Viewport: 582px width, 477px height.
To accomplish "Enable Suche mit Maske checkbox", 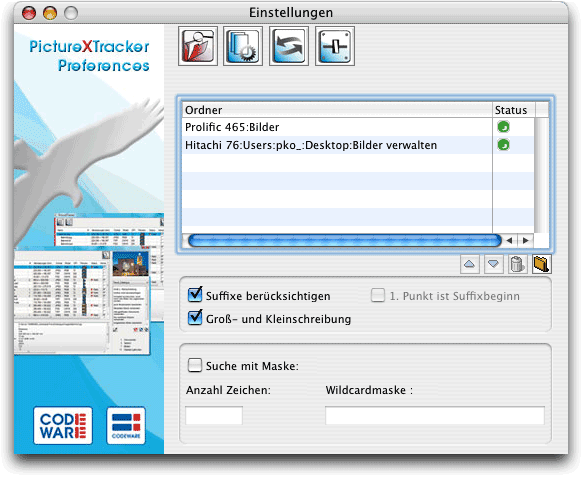I will pyautogui.click(x=194, y=365).
